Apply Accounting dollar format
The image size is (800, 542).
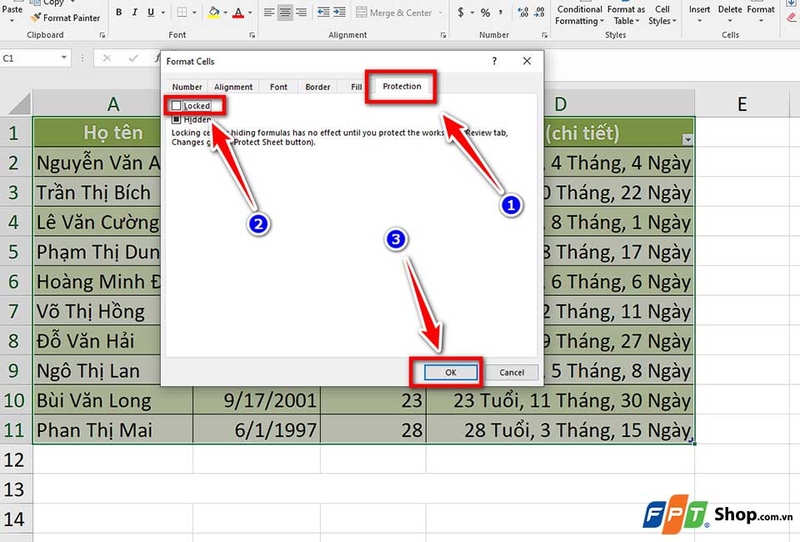(461, 12)
